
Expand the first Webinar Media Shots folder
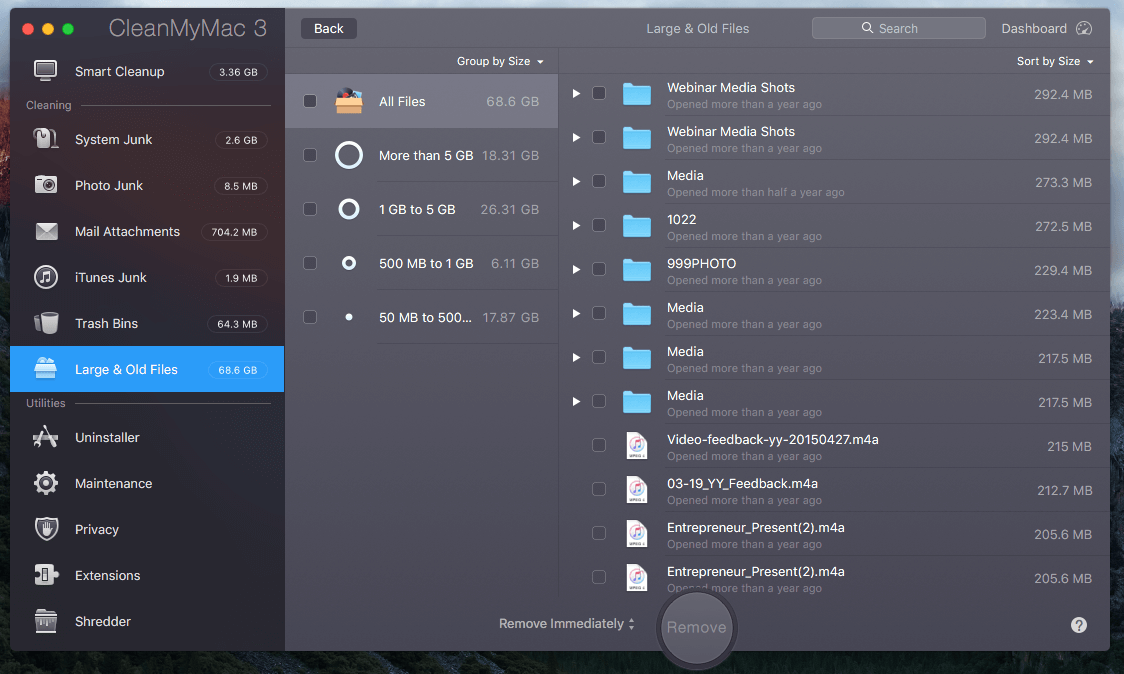[576, 94]
